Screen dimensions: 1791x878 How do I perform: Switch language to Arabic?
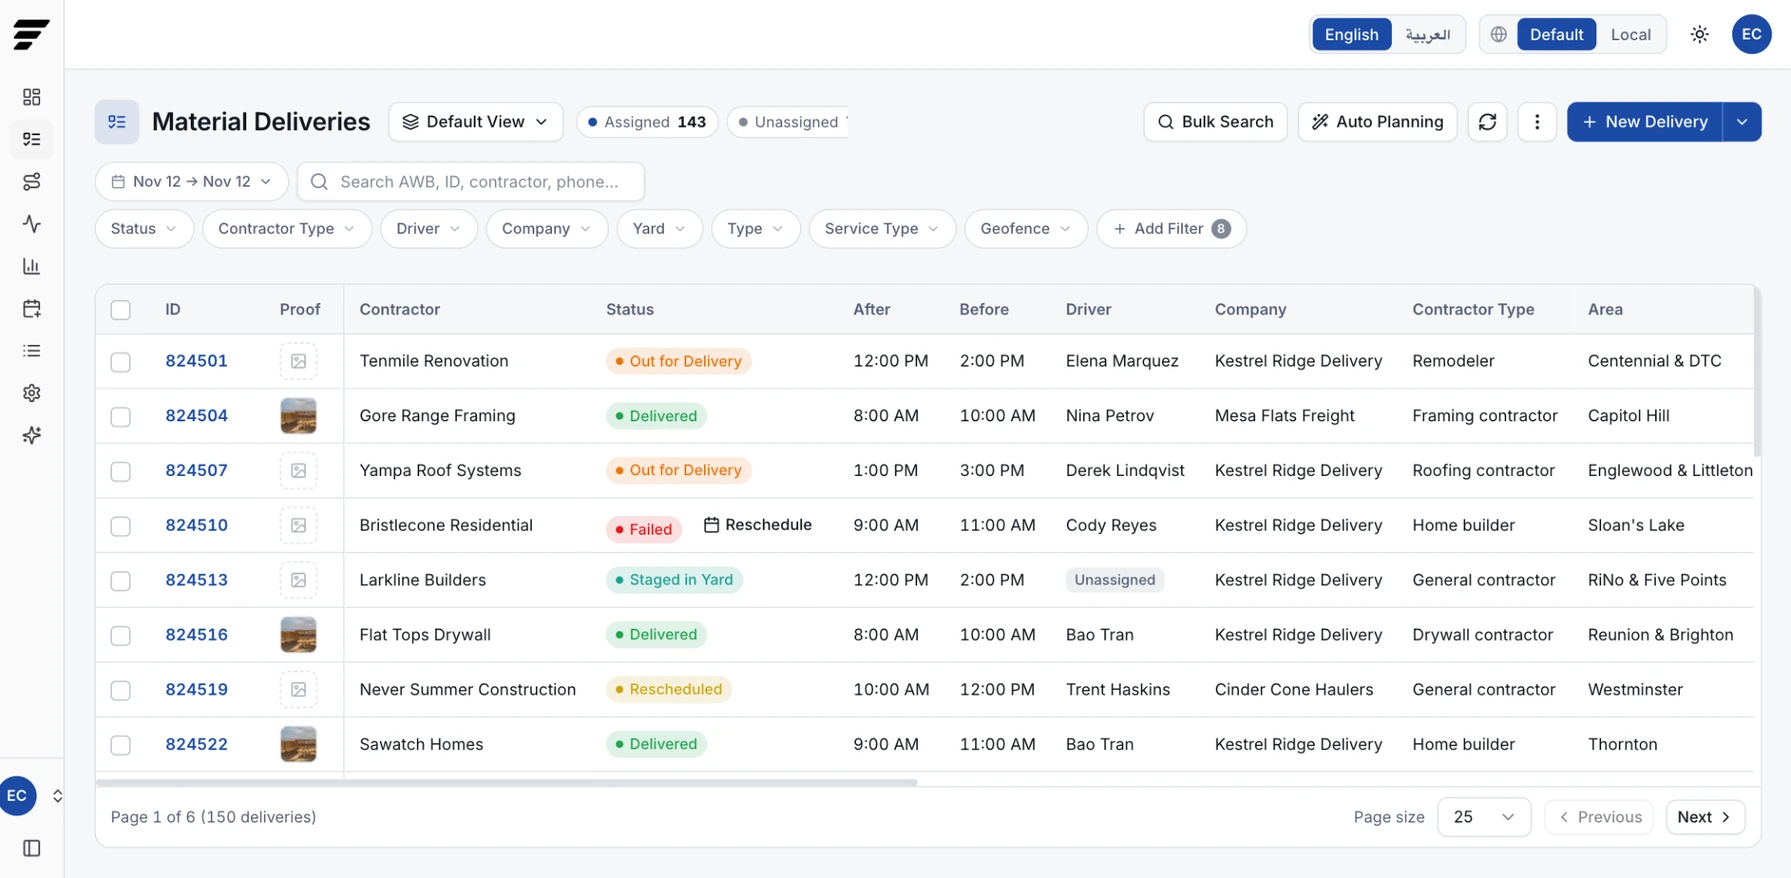(x=1427, y=34)
